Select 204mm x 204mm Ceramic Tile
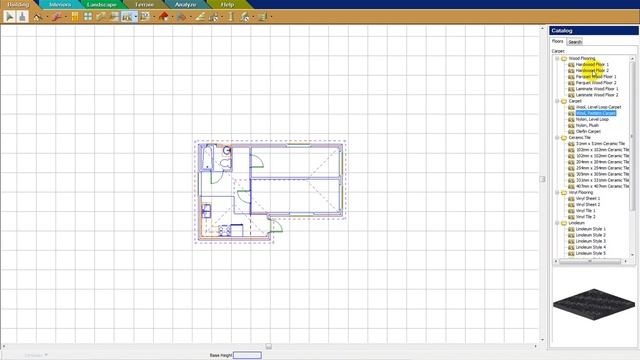This screenshot has width=640, height=360. pyautogui.click(x=602, y=162)
